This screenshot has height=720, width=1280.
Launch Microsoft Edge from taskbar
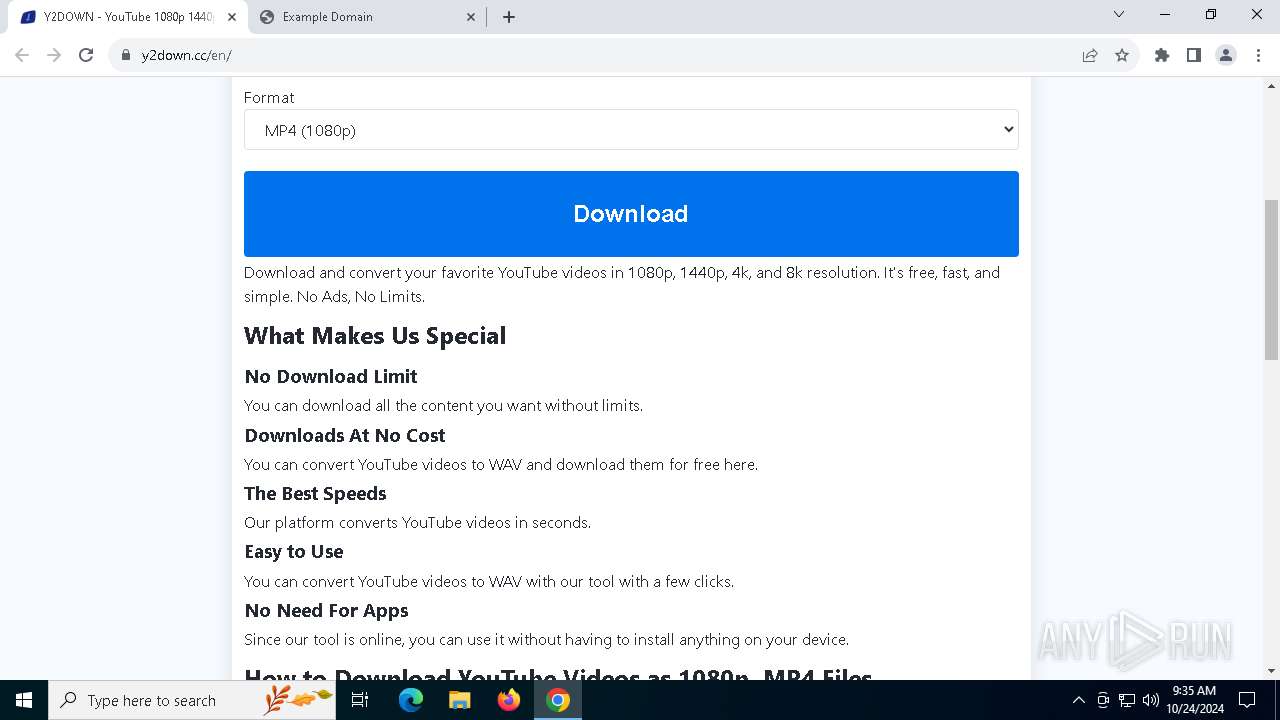point(411,700)
